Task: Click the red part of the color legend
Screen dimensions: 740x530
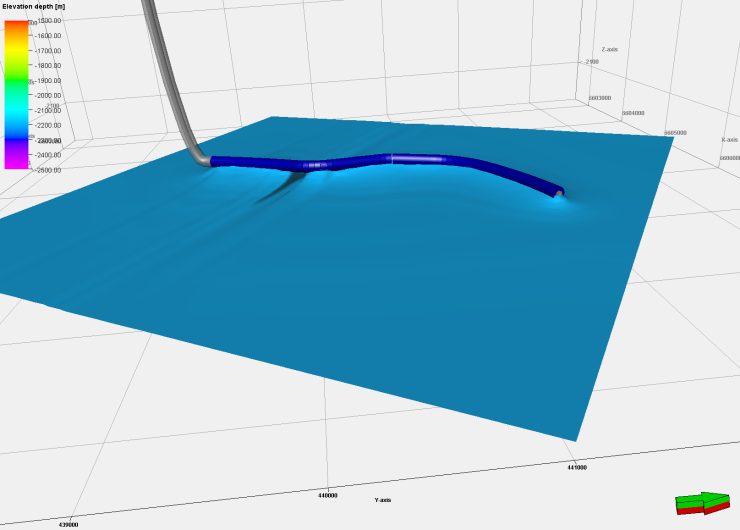Action: 17,23
